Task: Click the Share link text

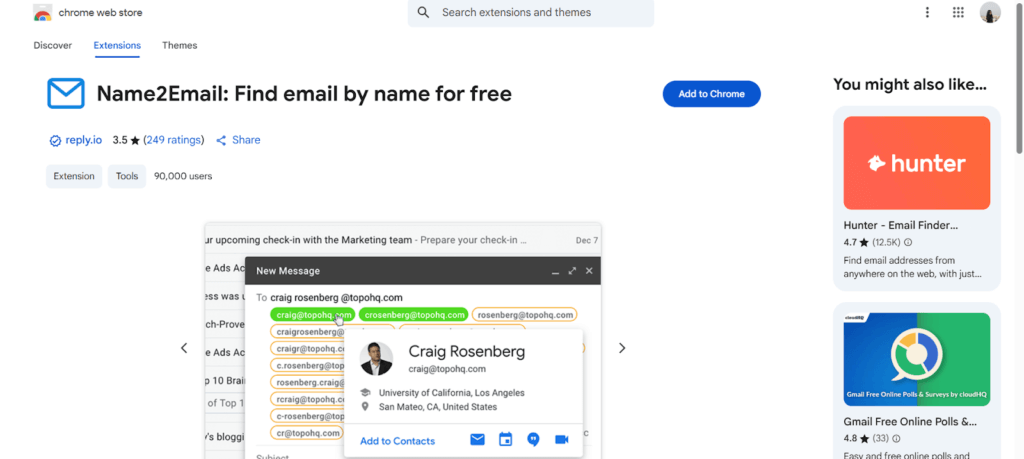Action: click(x=246, y=140)
